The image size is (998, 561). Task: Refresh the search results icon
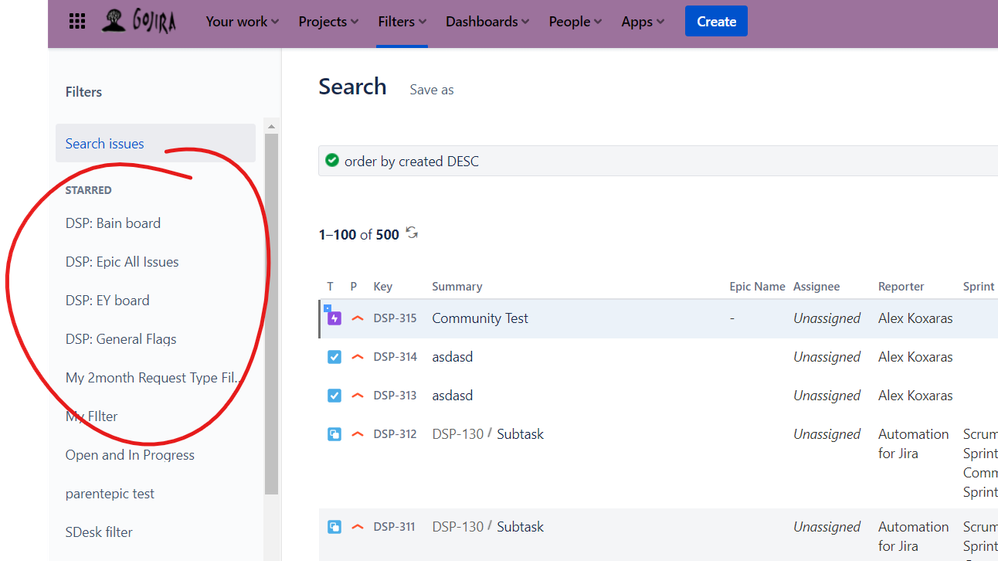[x=412, y=233]
